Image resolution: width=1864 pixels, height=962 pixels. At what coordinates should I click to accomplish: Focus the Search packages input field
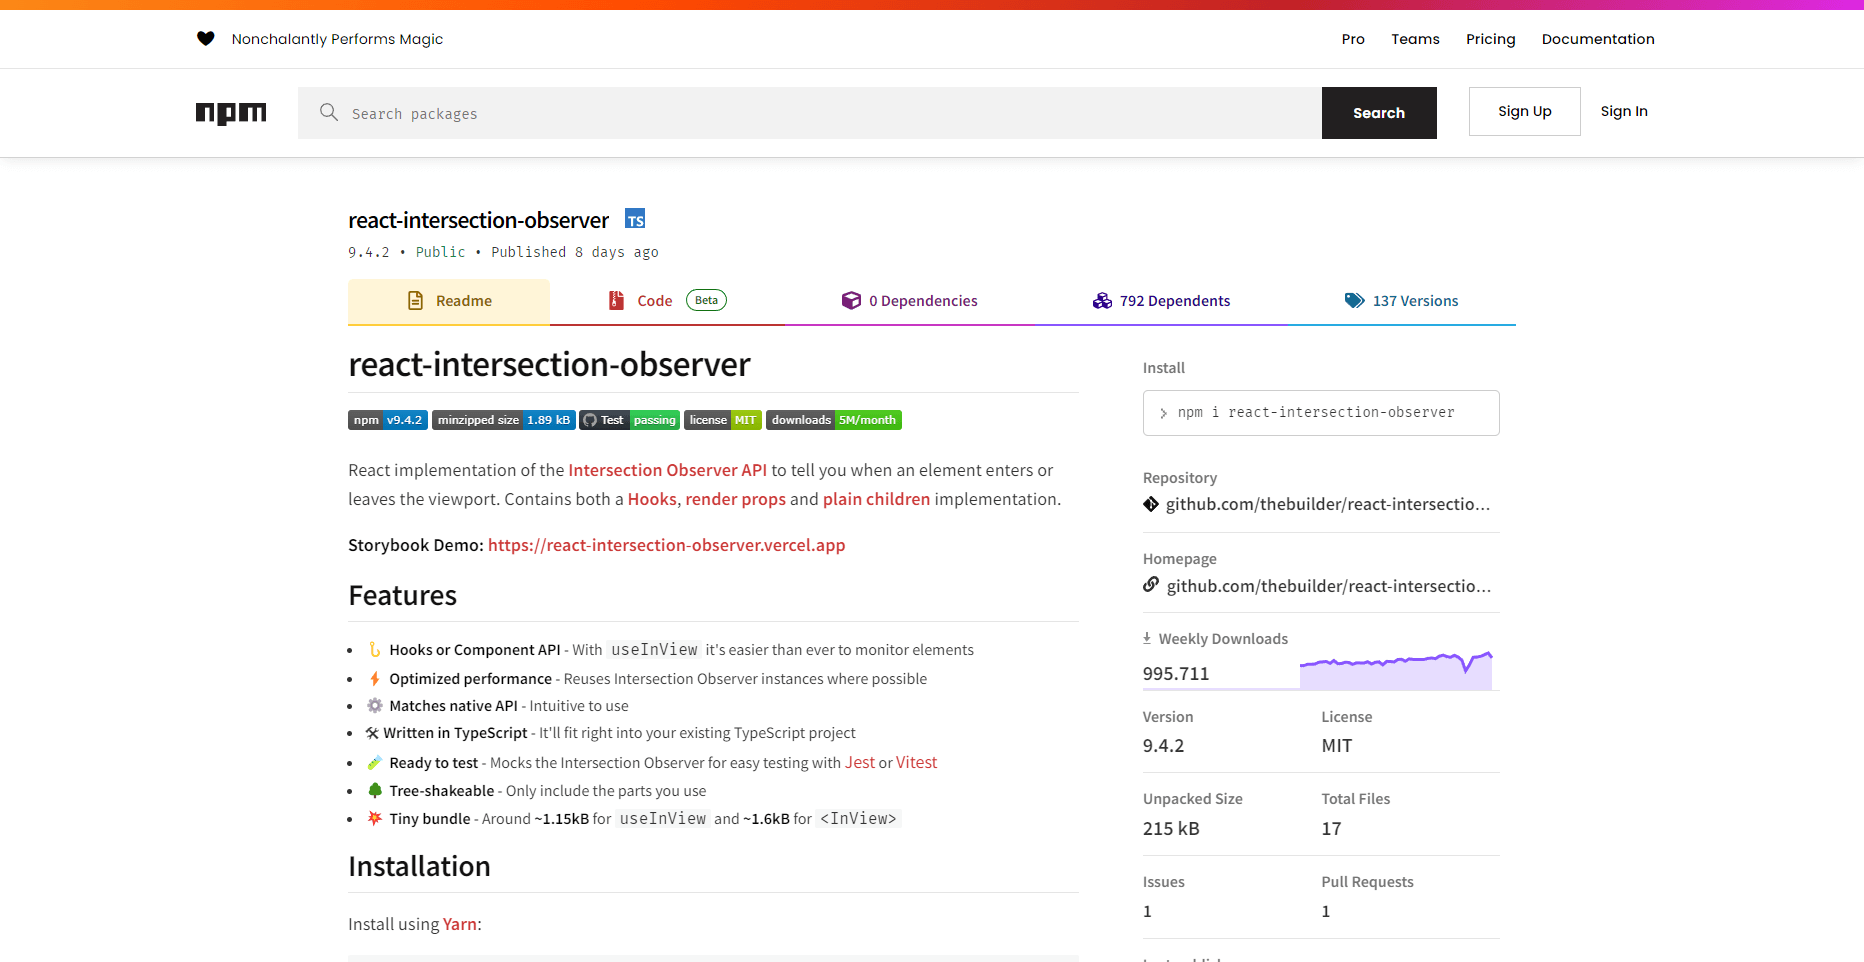click(x=810, y=113)
